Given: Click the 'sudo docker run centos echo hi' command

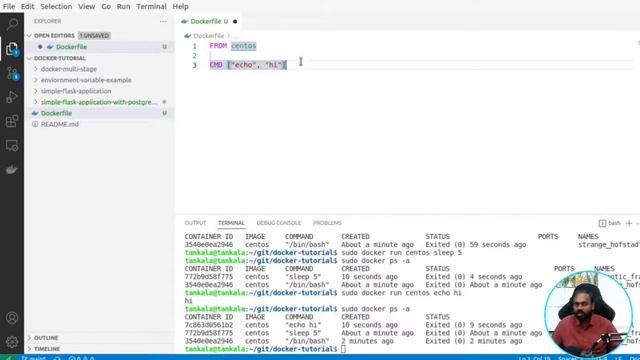Looking at the screenshot, I should [401, 293].
